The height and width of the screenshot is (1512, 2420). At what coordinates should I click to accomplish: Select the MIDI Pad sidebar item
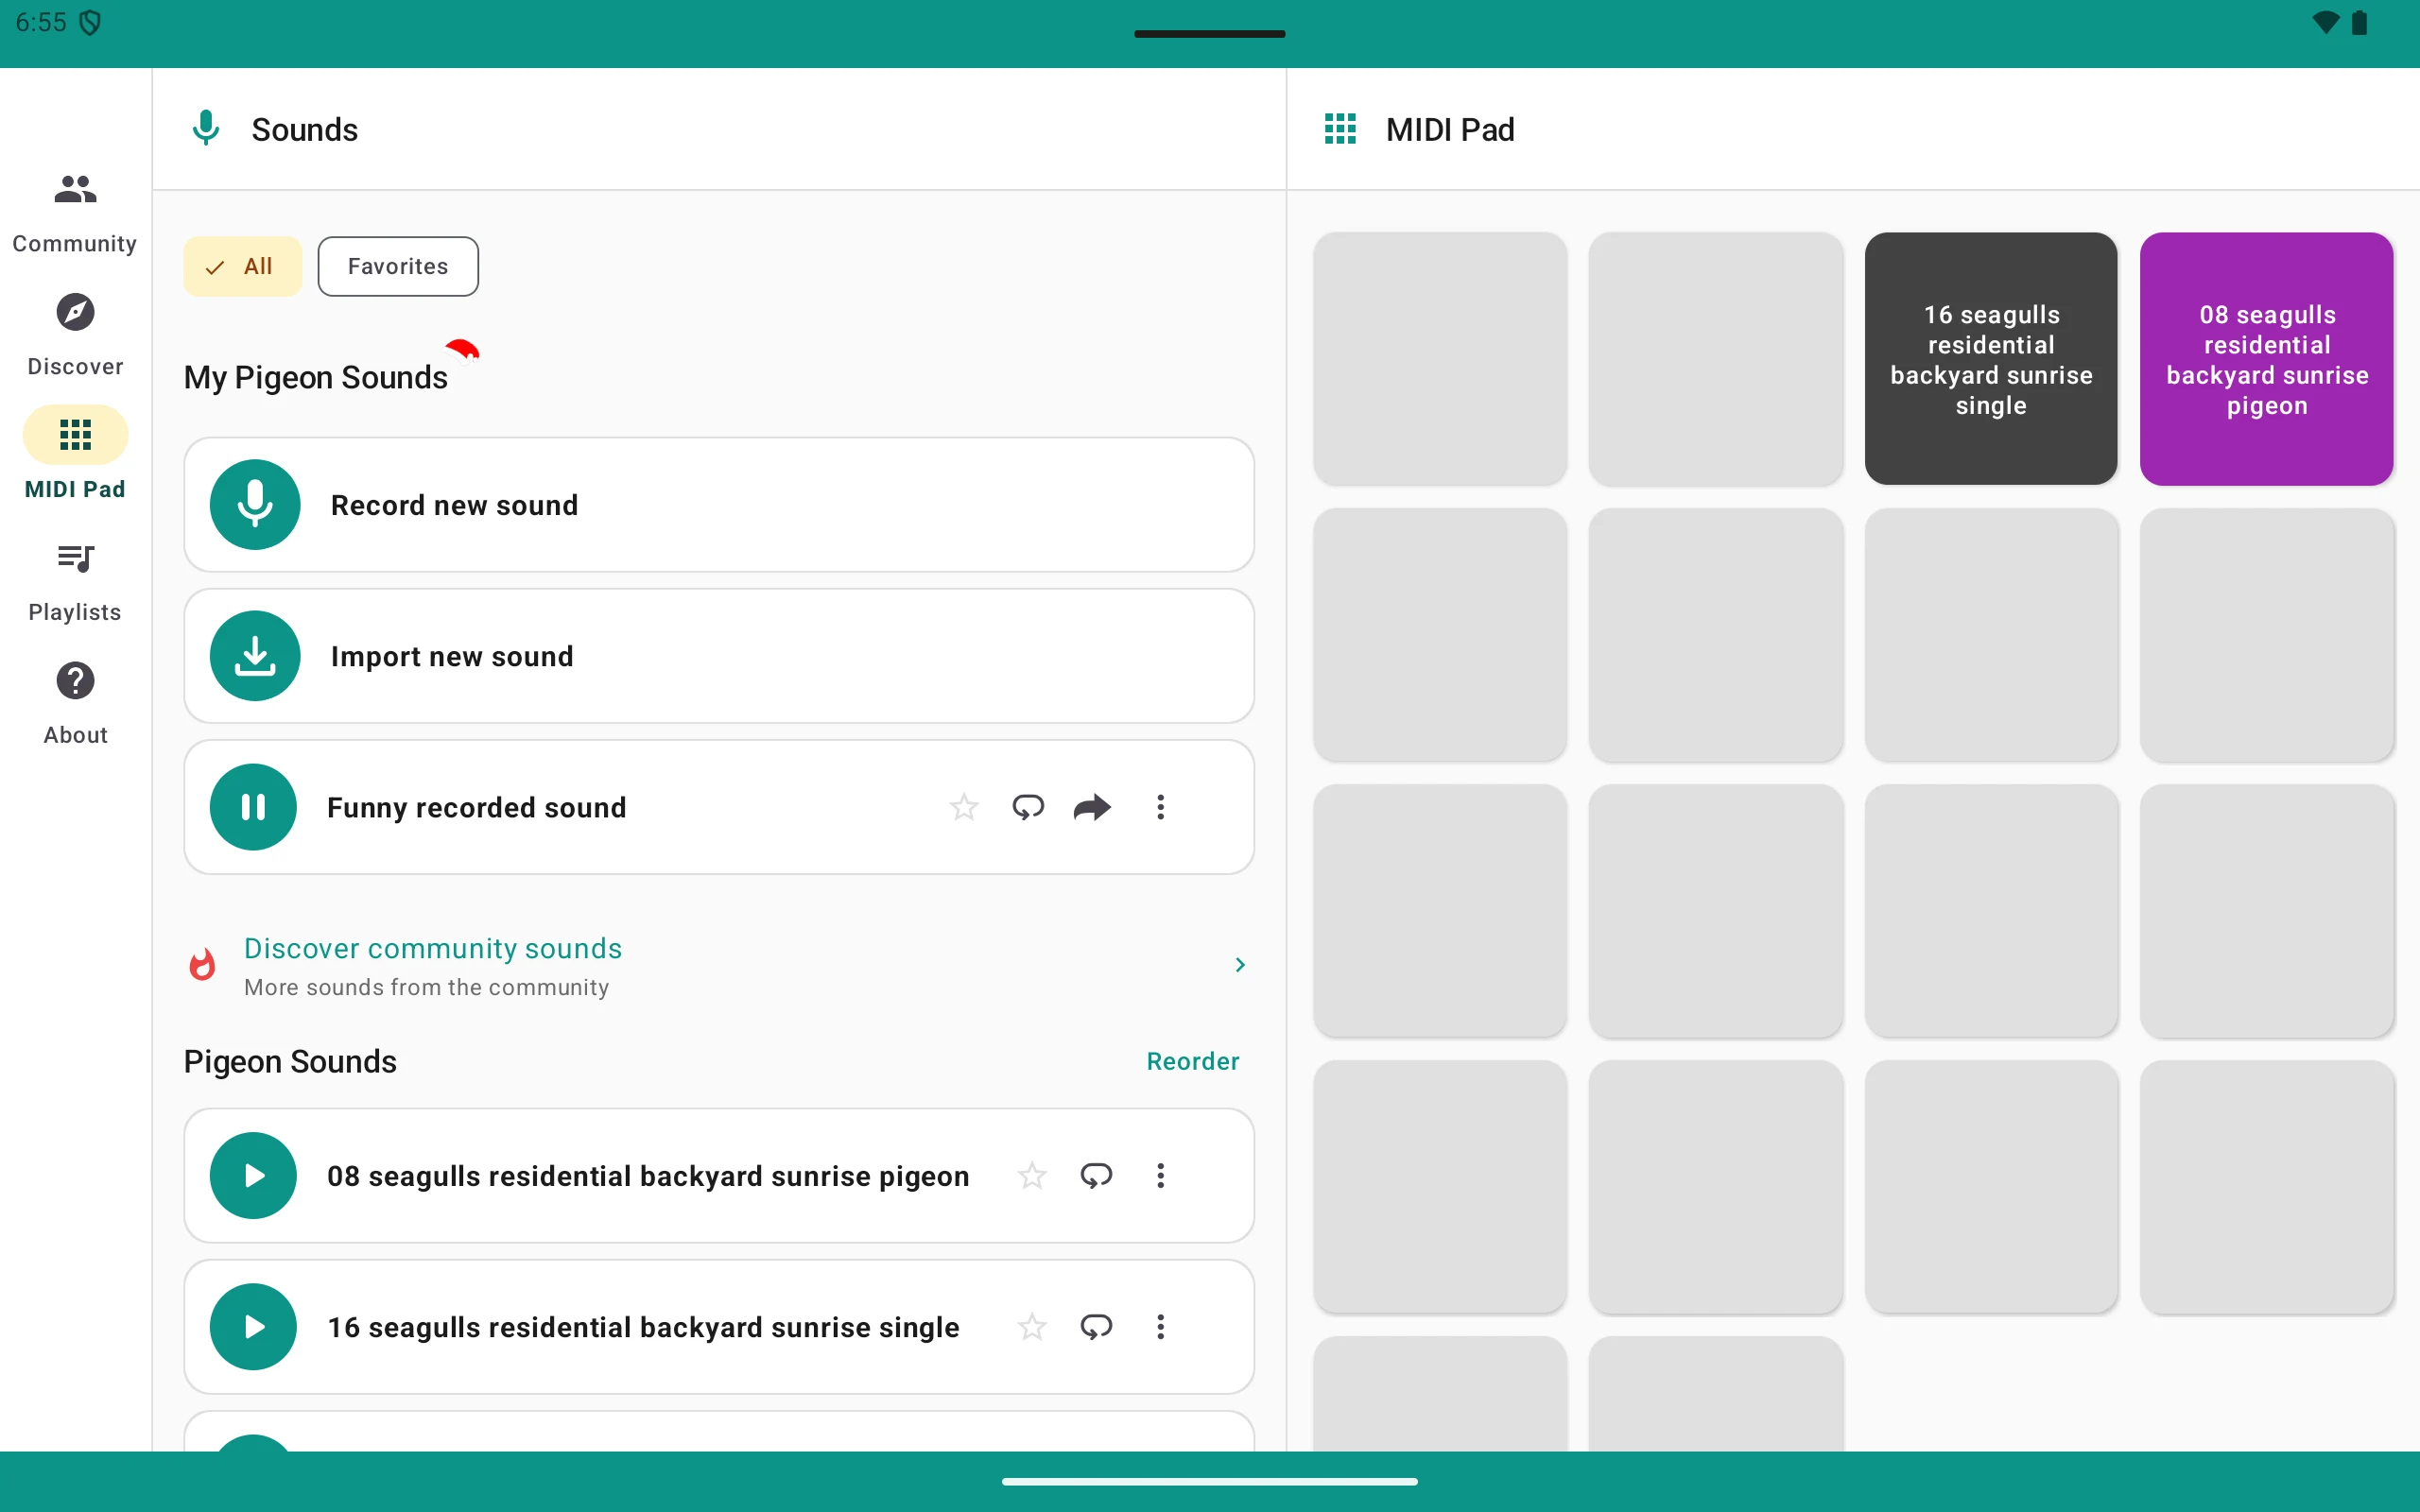(x=75, y=454)
